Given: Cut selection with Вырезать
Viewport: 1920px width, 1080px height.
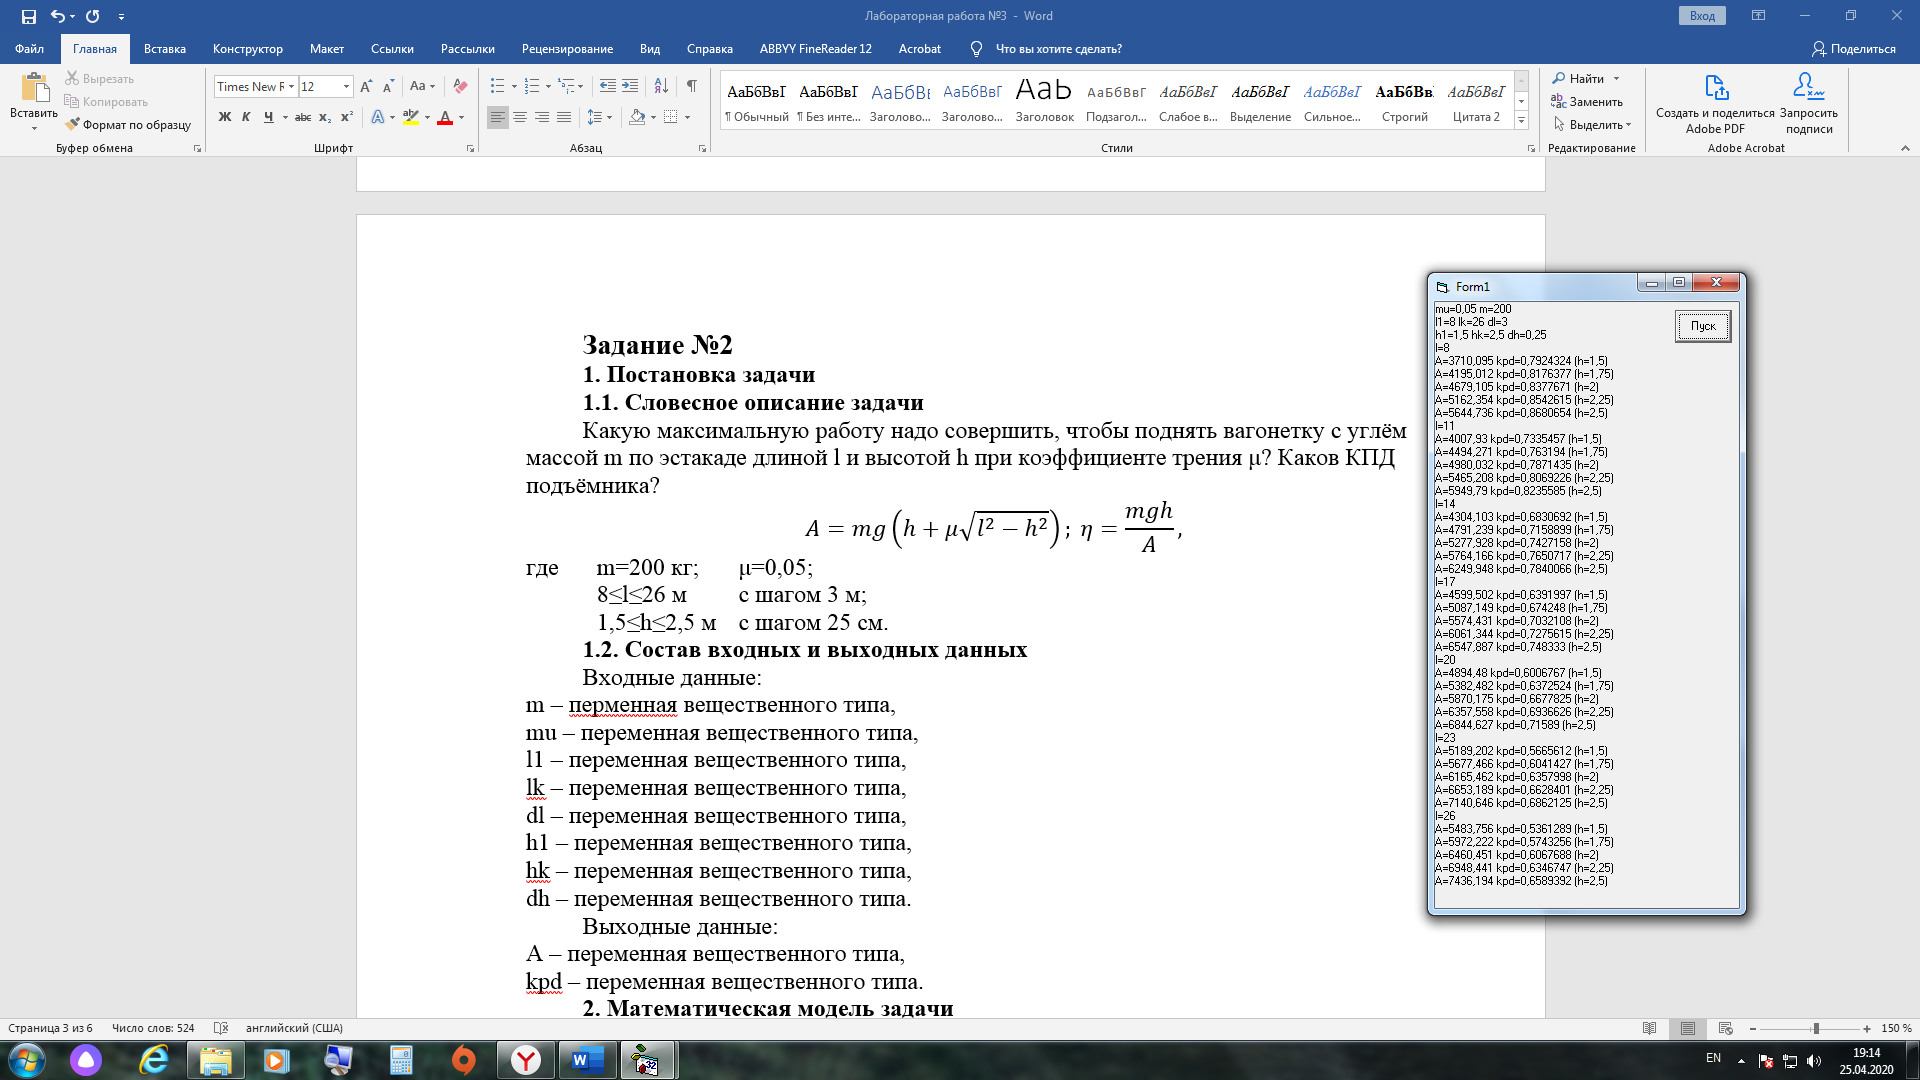Looking at the screenshot, I should pos(100,78).
